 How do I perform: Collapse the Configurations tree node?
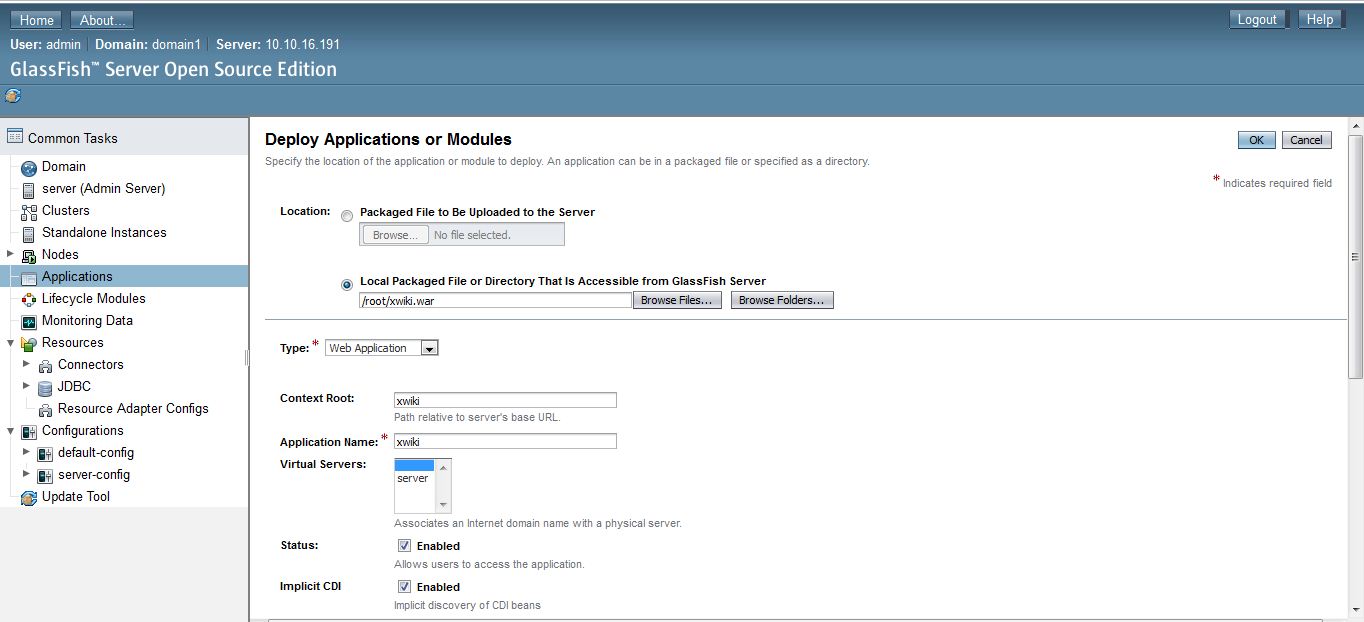coord(10,430)
